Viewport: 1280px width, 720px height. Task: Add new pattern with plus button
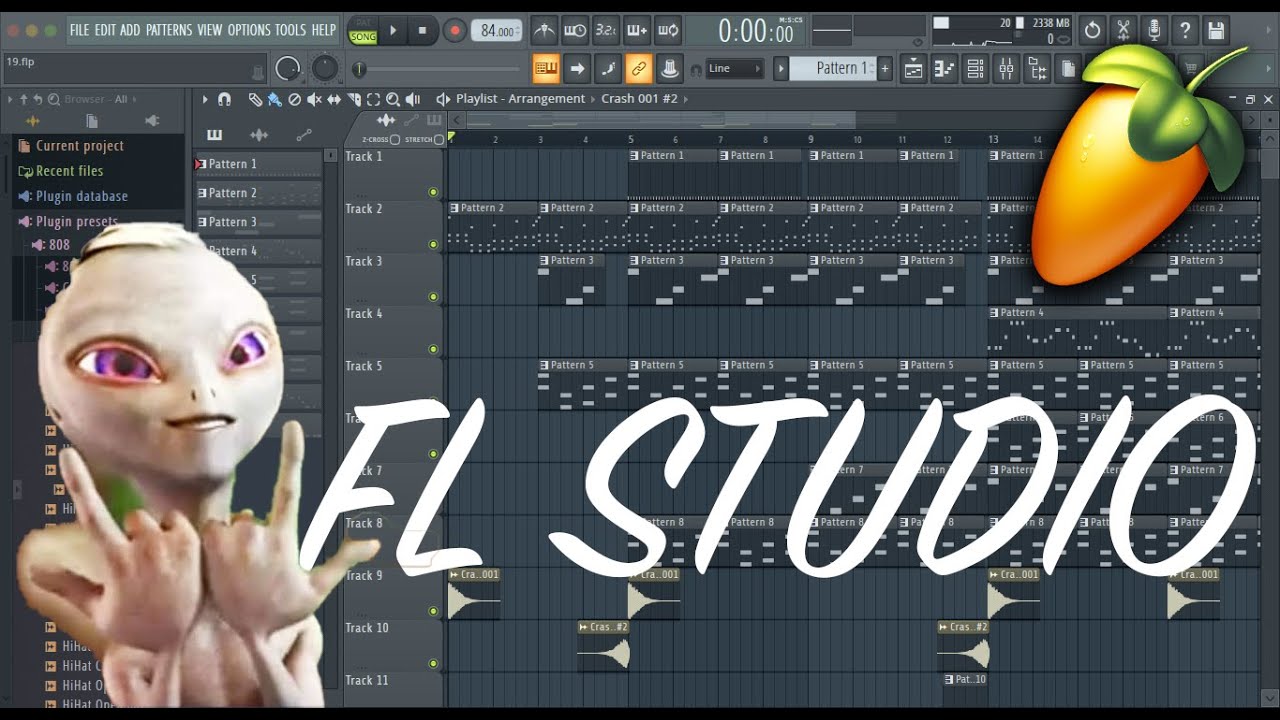point(885,69)
